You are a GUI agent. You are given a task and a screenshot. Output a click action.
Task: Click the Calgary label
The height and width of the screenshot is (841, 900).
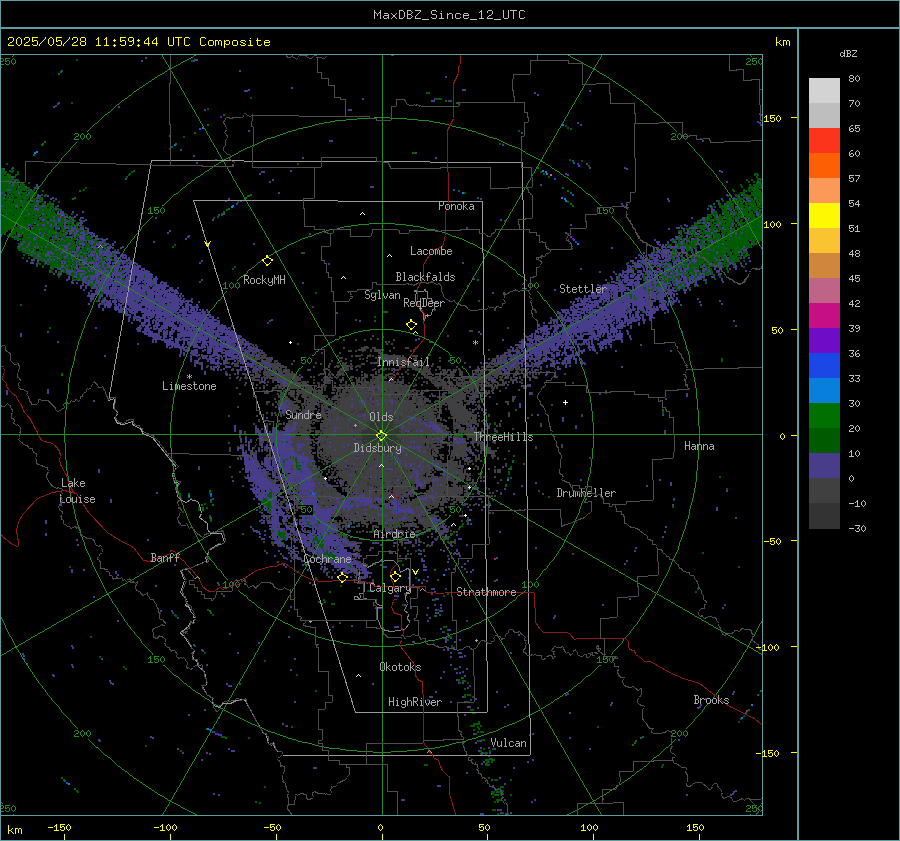[x=390, y=588]
